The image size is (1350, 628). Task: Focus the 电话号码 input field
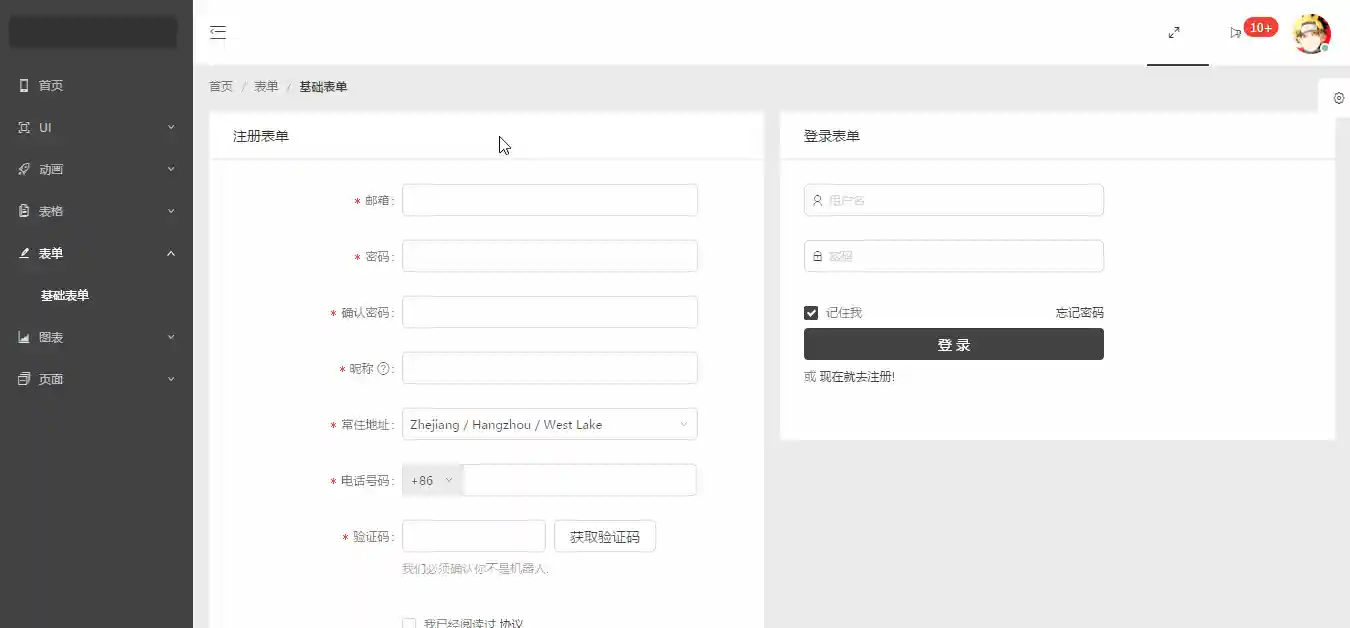(580, 480)
